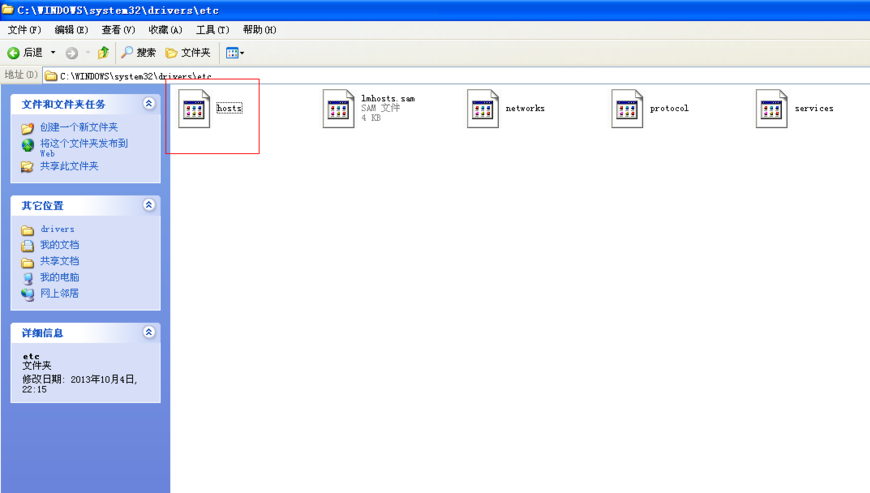The height and width of the screenshot is (493, 870).
Task: Open 网上邻居 link
Action: pyautogui.click(x=59, y=293)
